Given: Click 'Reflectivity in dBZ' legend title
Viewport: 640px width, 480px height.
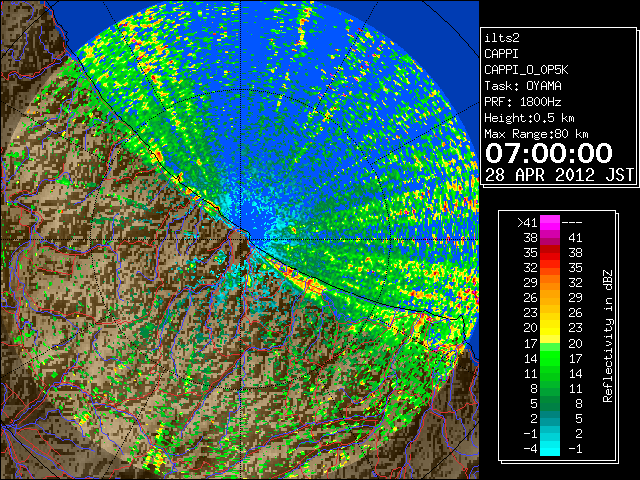Looking at the screenshot, I should pos(608,336).
